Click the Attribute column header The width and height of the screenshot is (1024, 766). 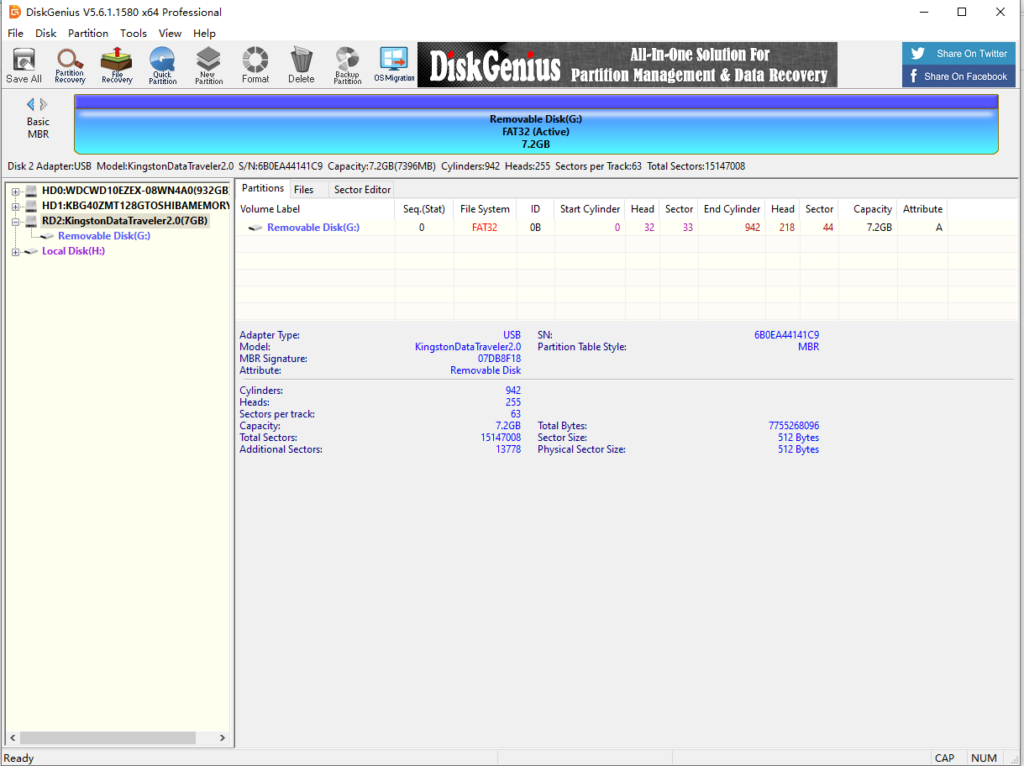point(922,209)
